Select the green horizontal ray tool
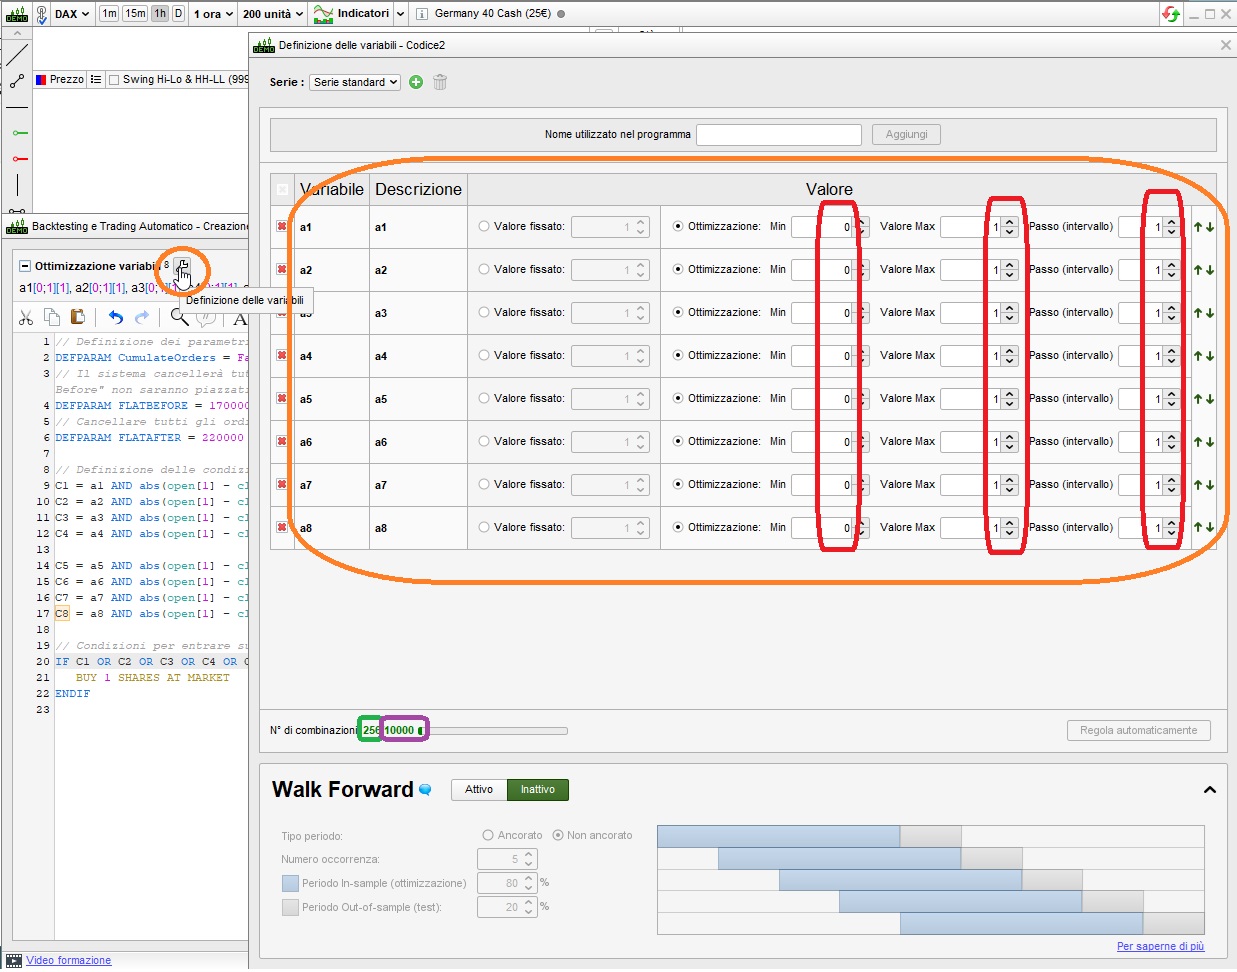1237x972 pixels. [19, 132]
